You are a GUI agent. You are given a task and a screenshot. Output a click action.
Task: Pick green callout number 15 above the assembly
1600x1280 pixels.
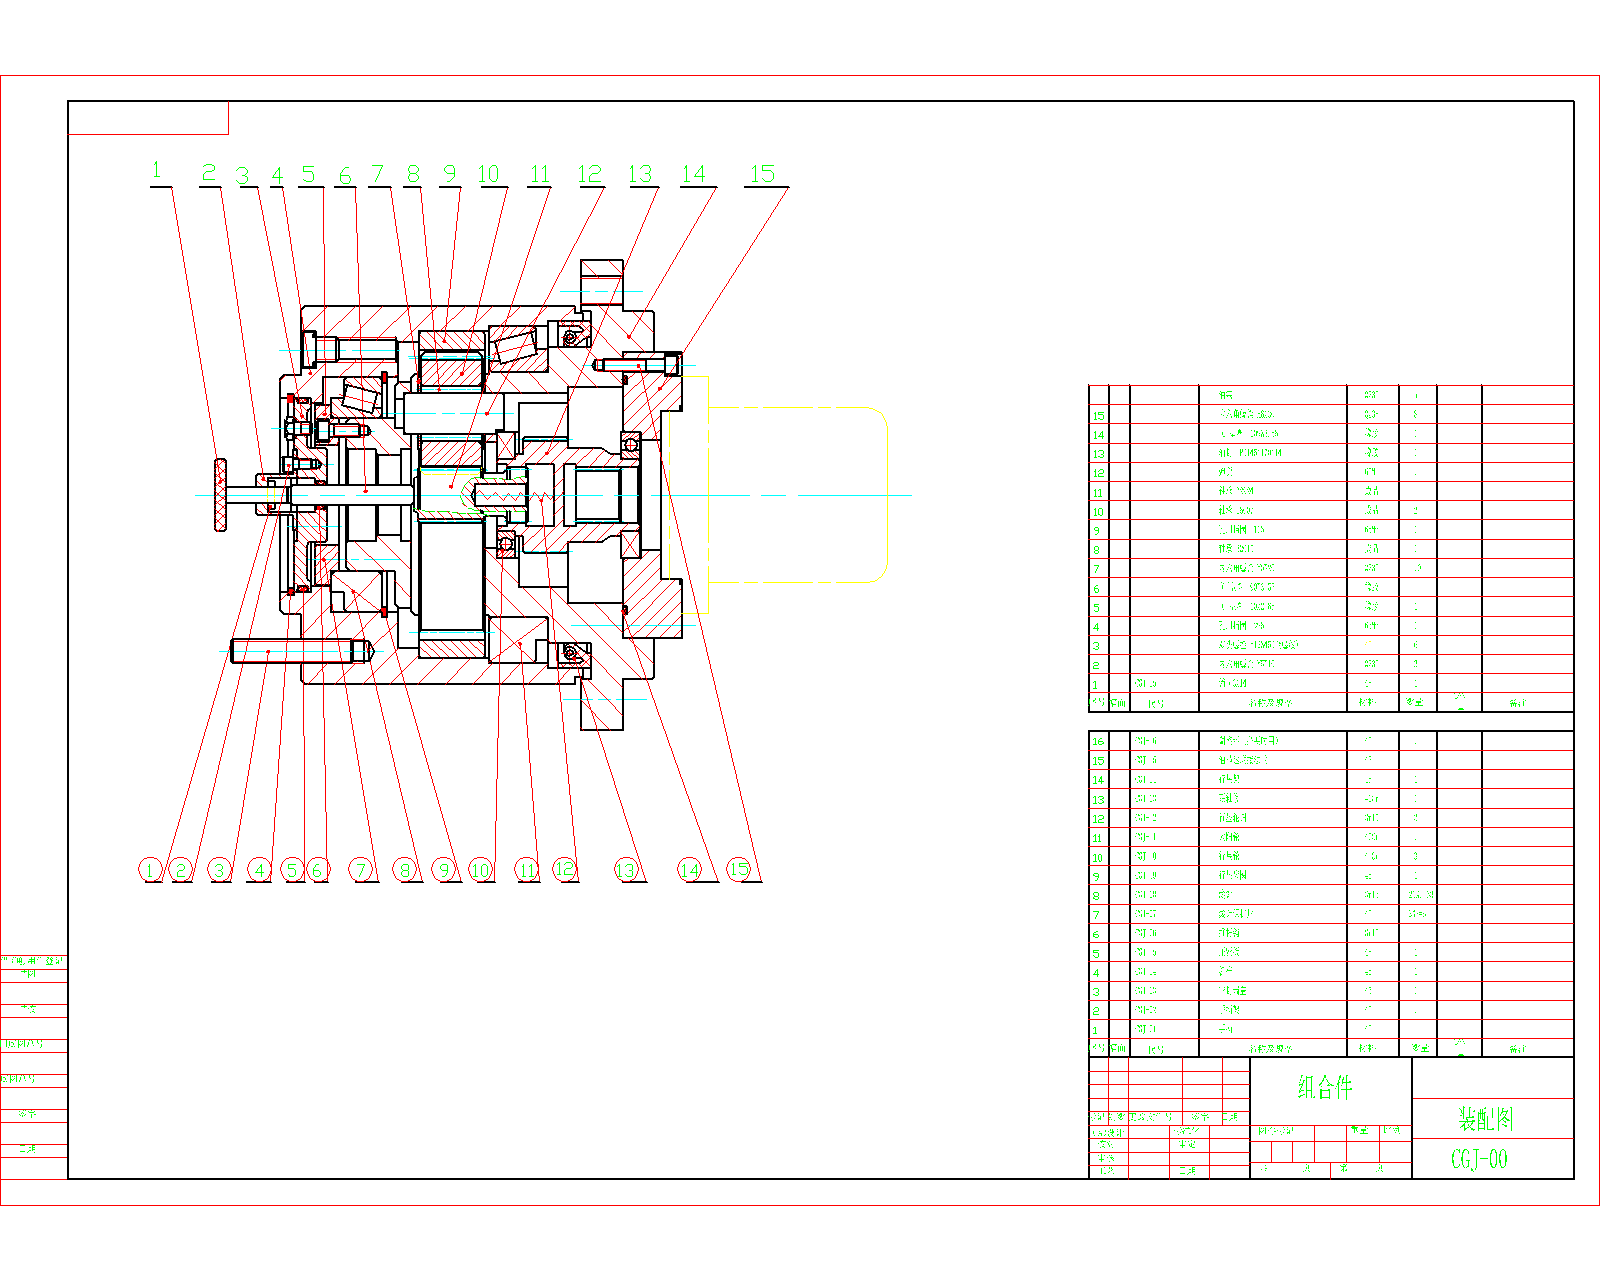click(x=762, y=174)
